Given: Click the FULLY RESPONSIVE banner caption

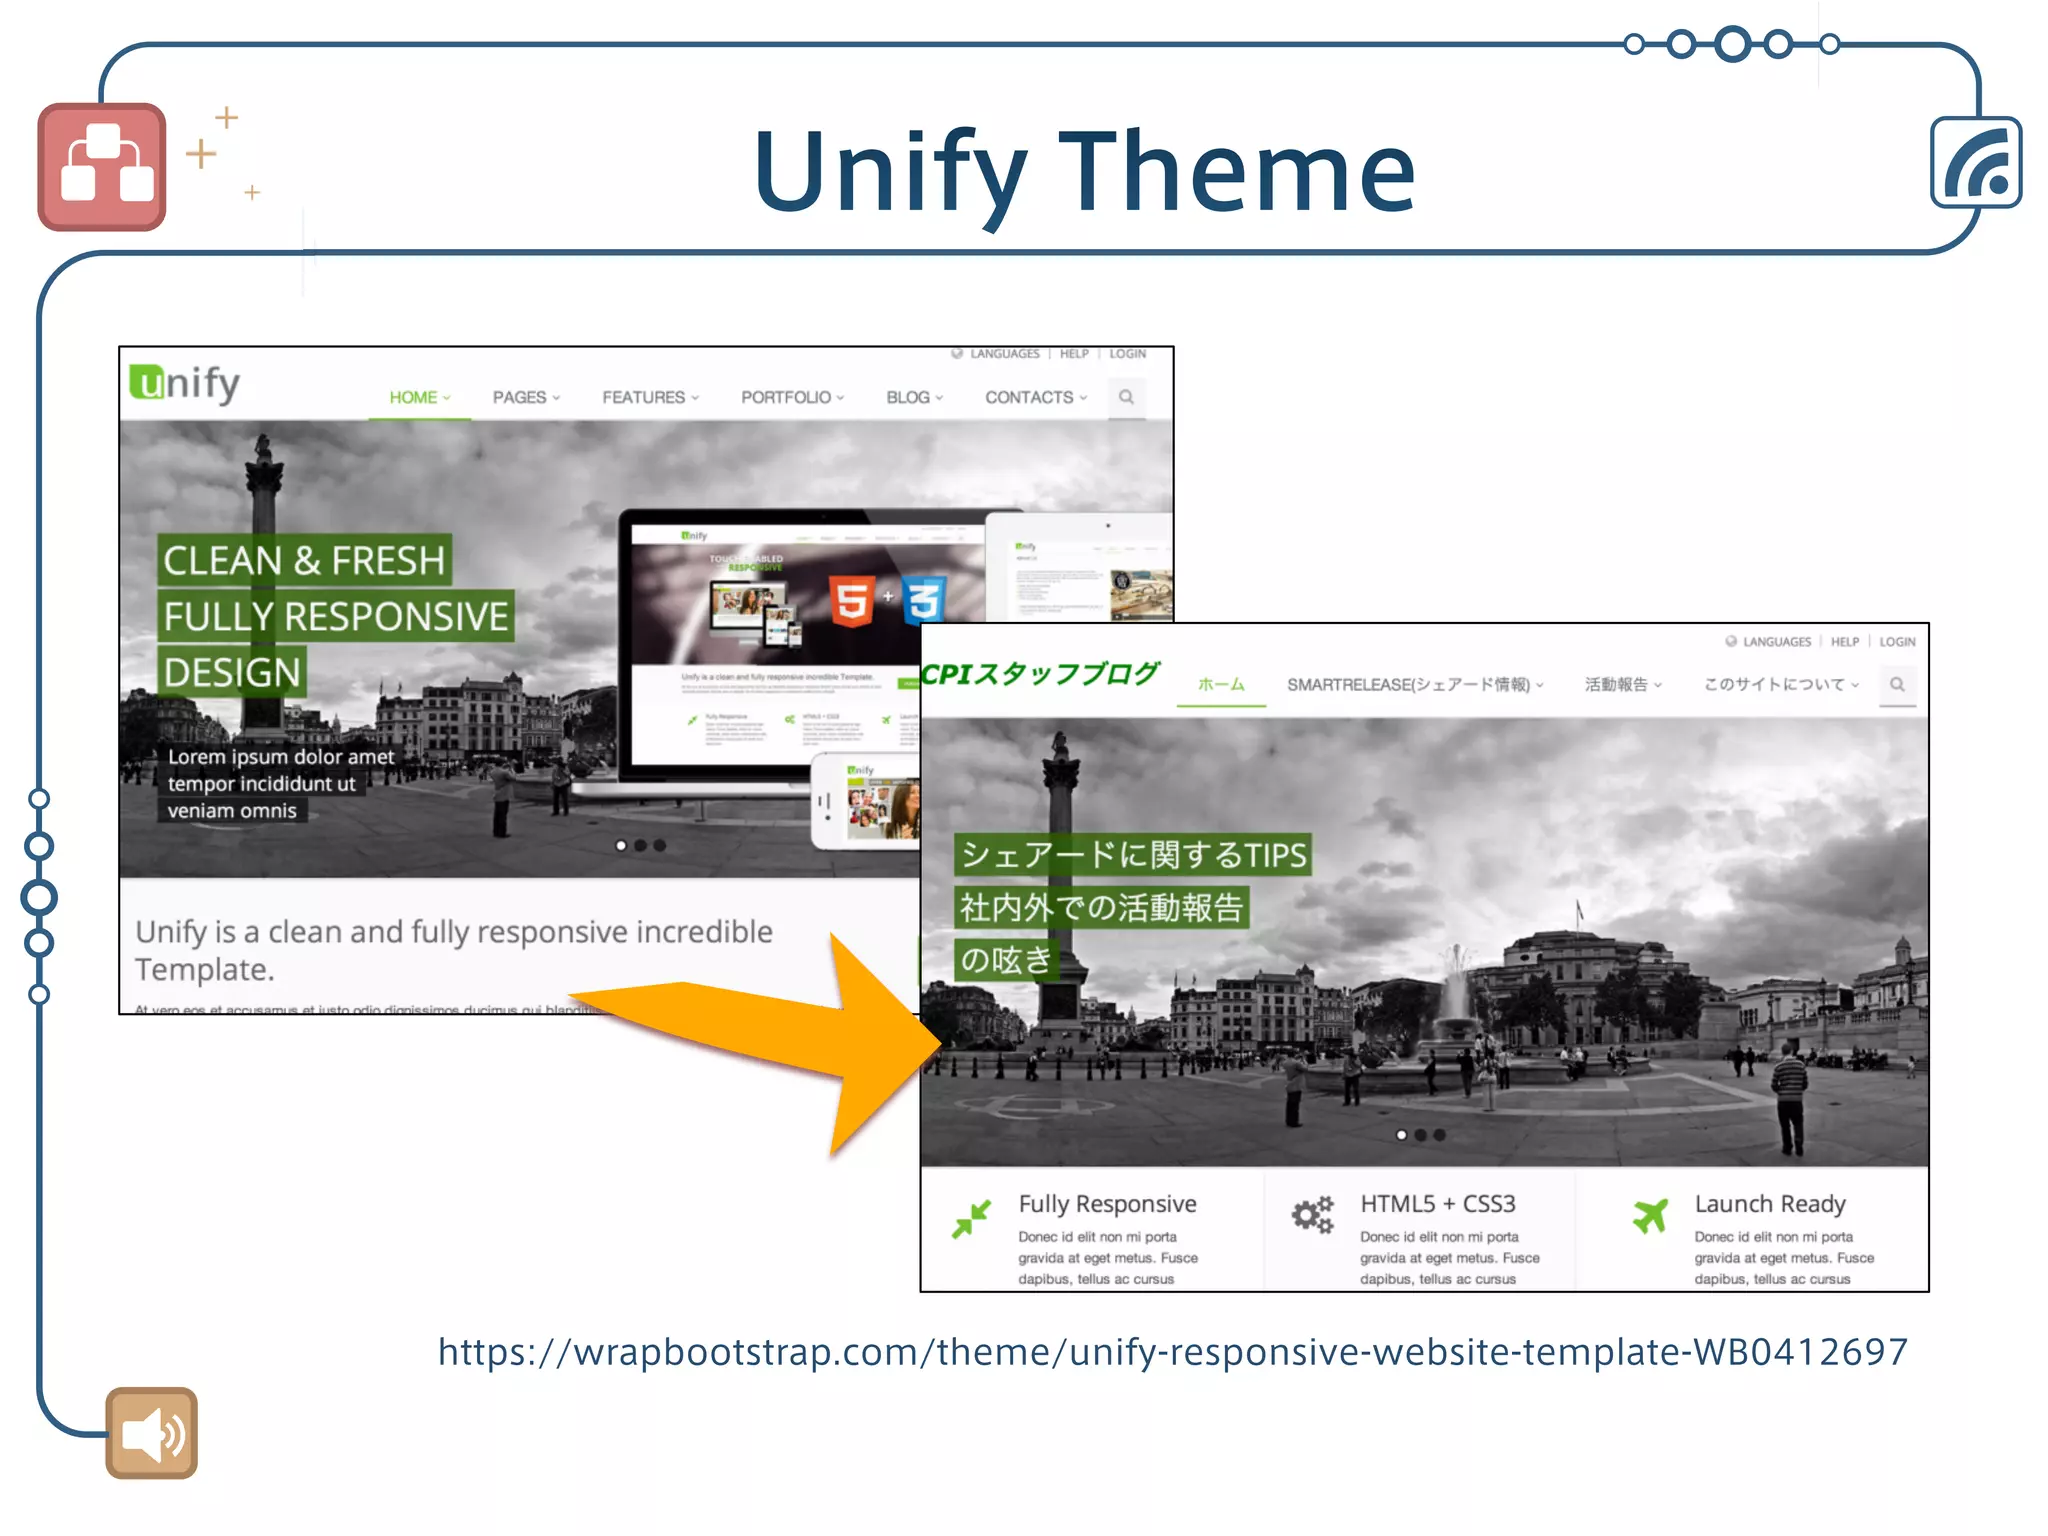Looking at the screenshot, I should (x=336, y=616).
